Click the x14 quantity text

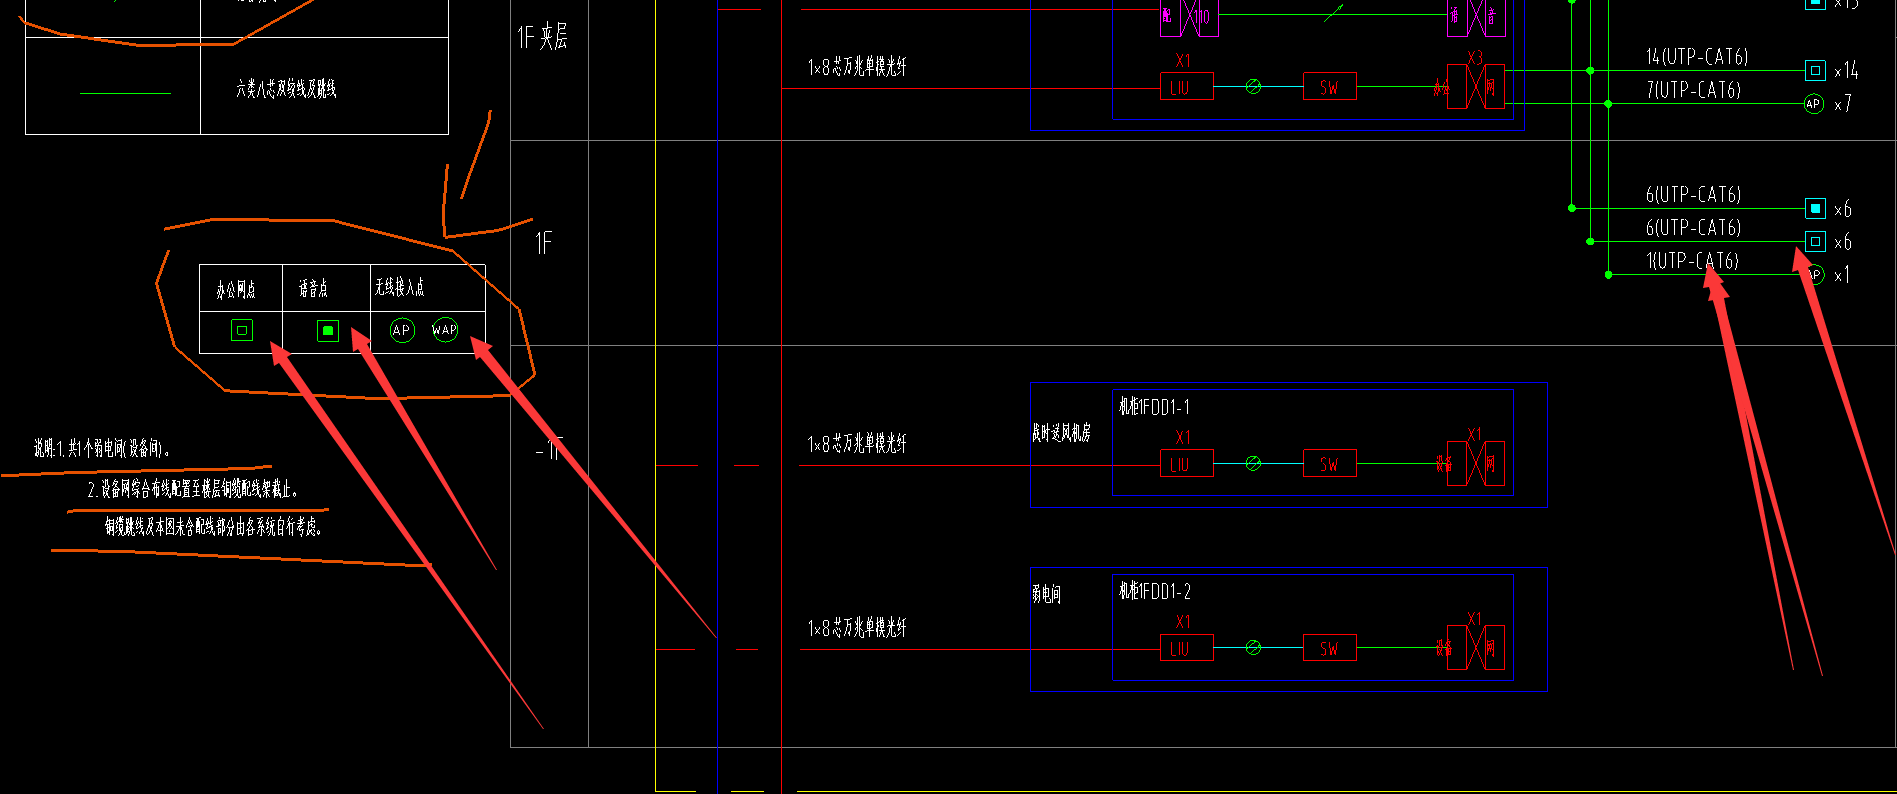1846,70
